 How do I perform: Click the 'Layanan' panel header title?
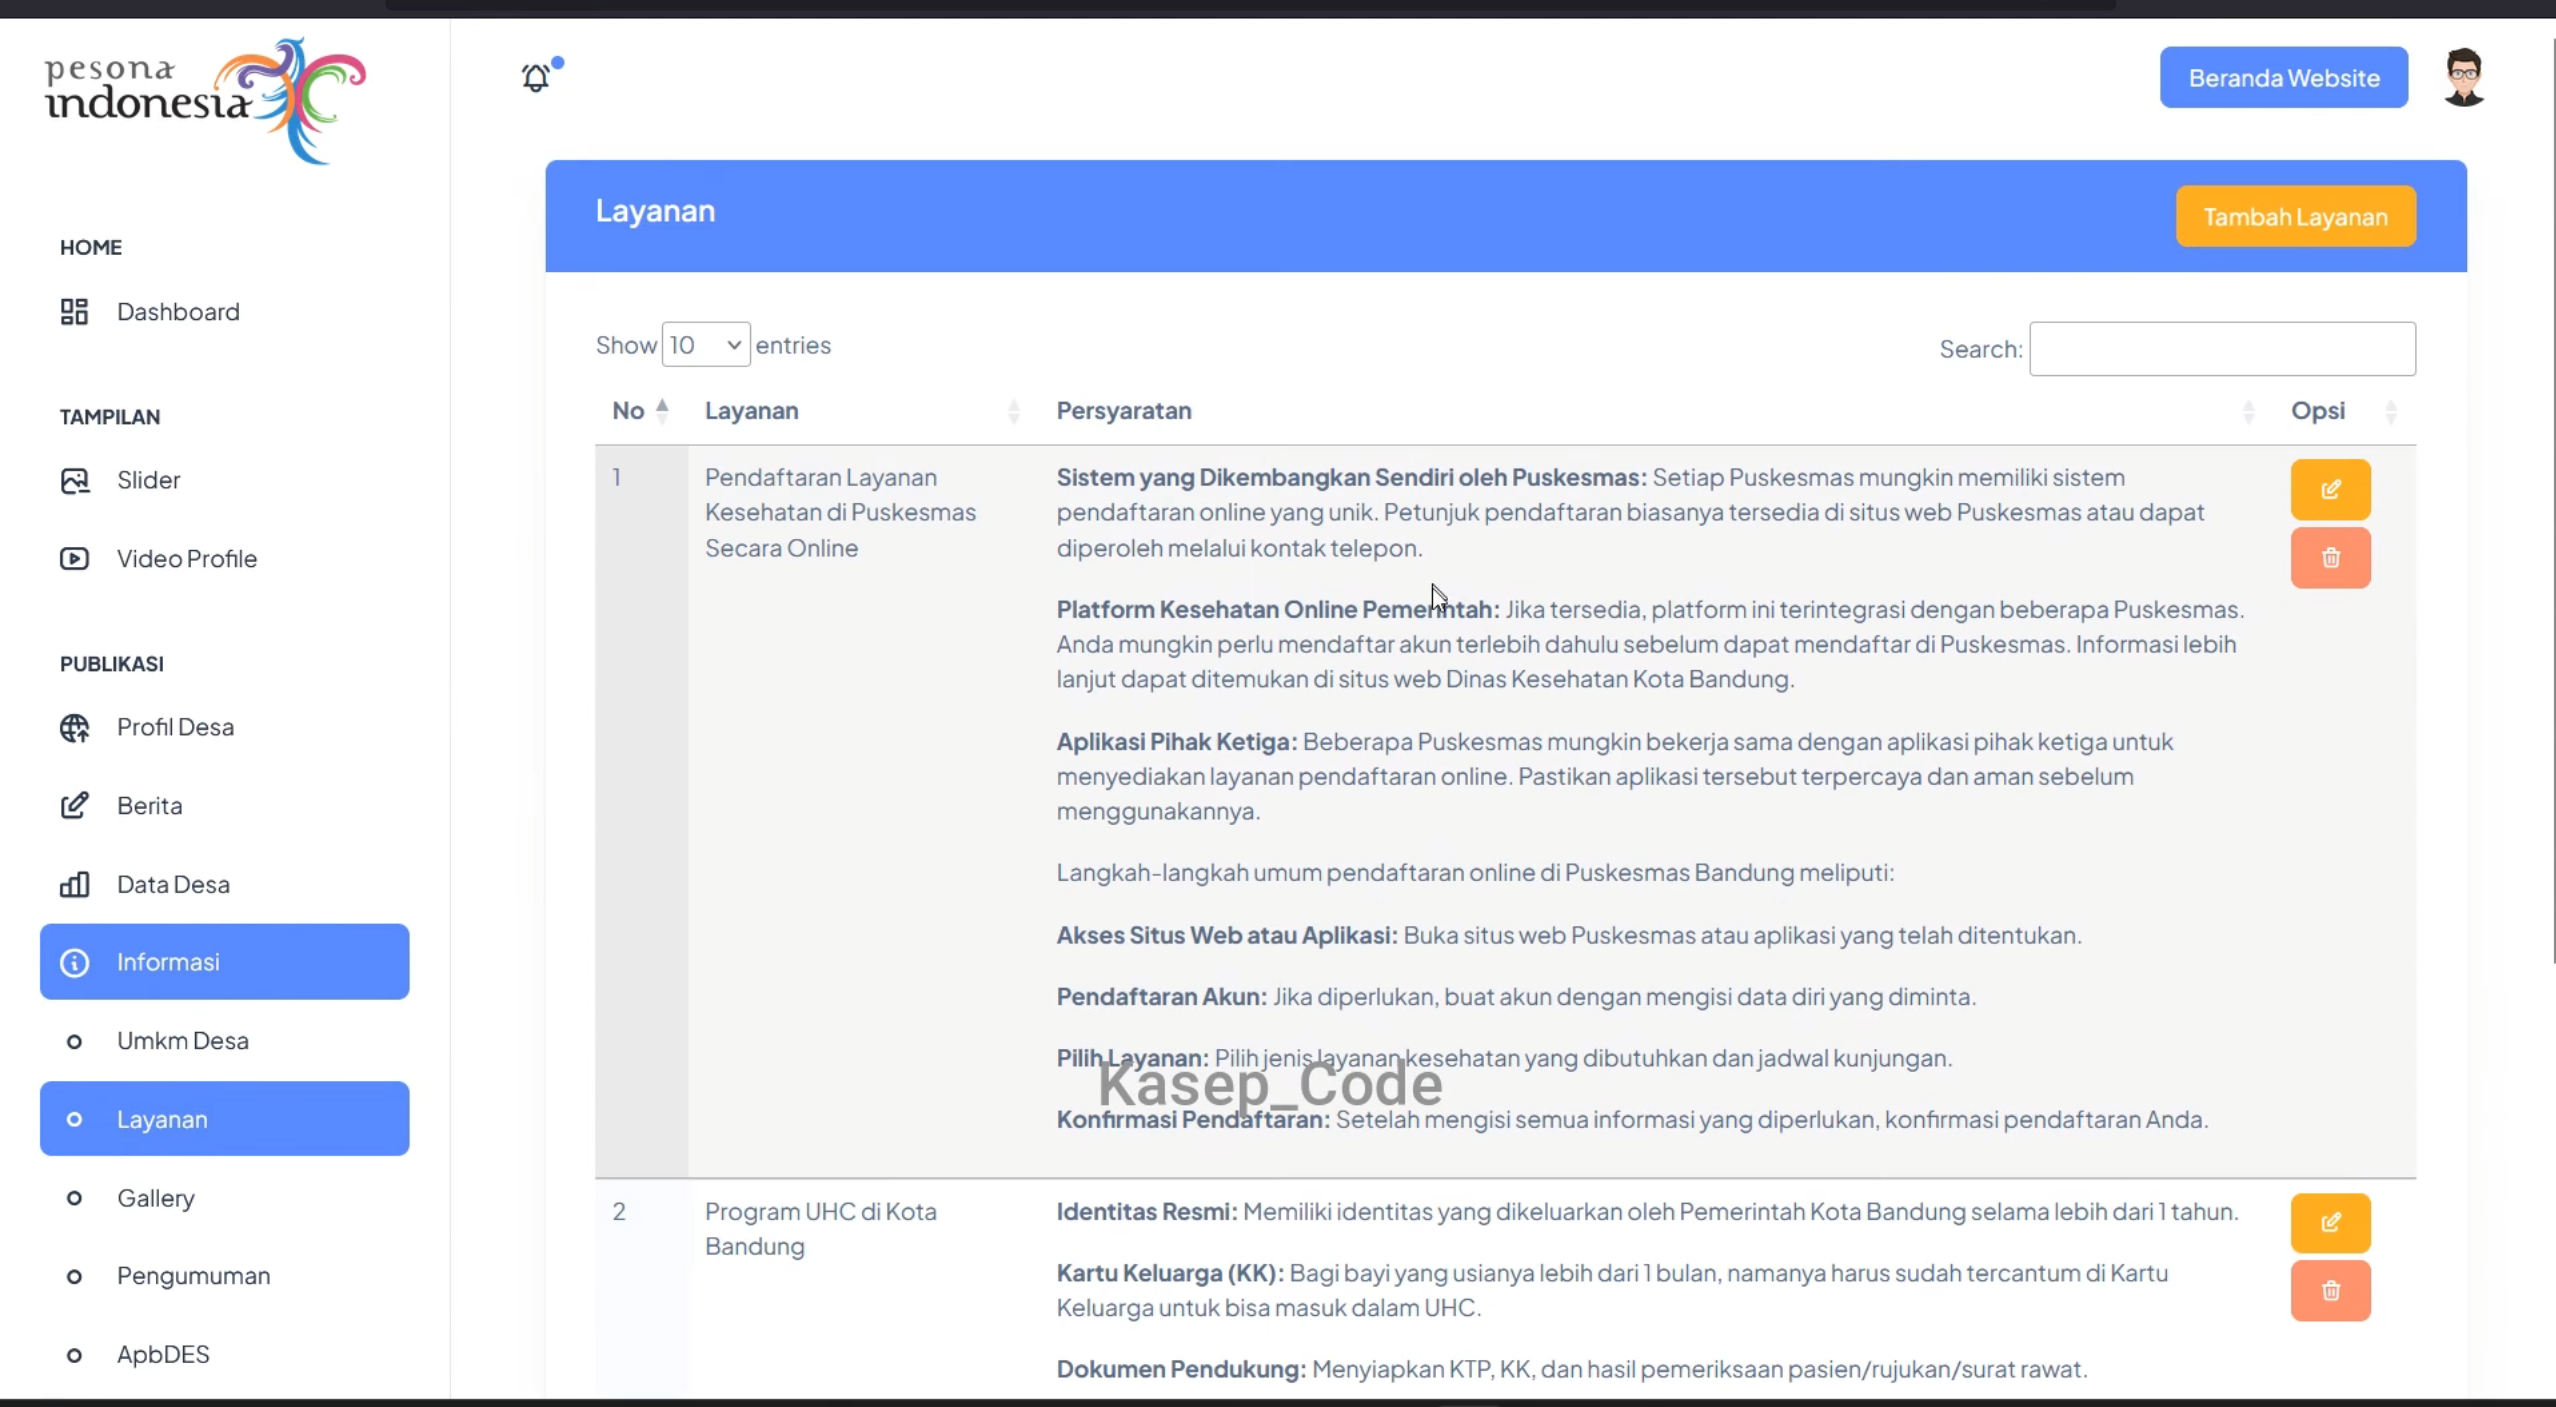click(655, 211)
